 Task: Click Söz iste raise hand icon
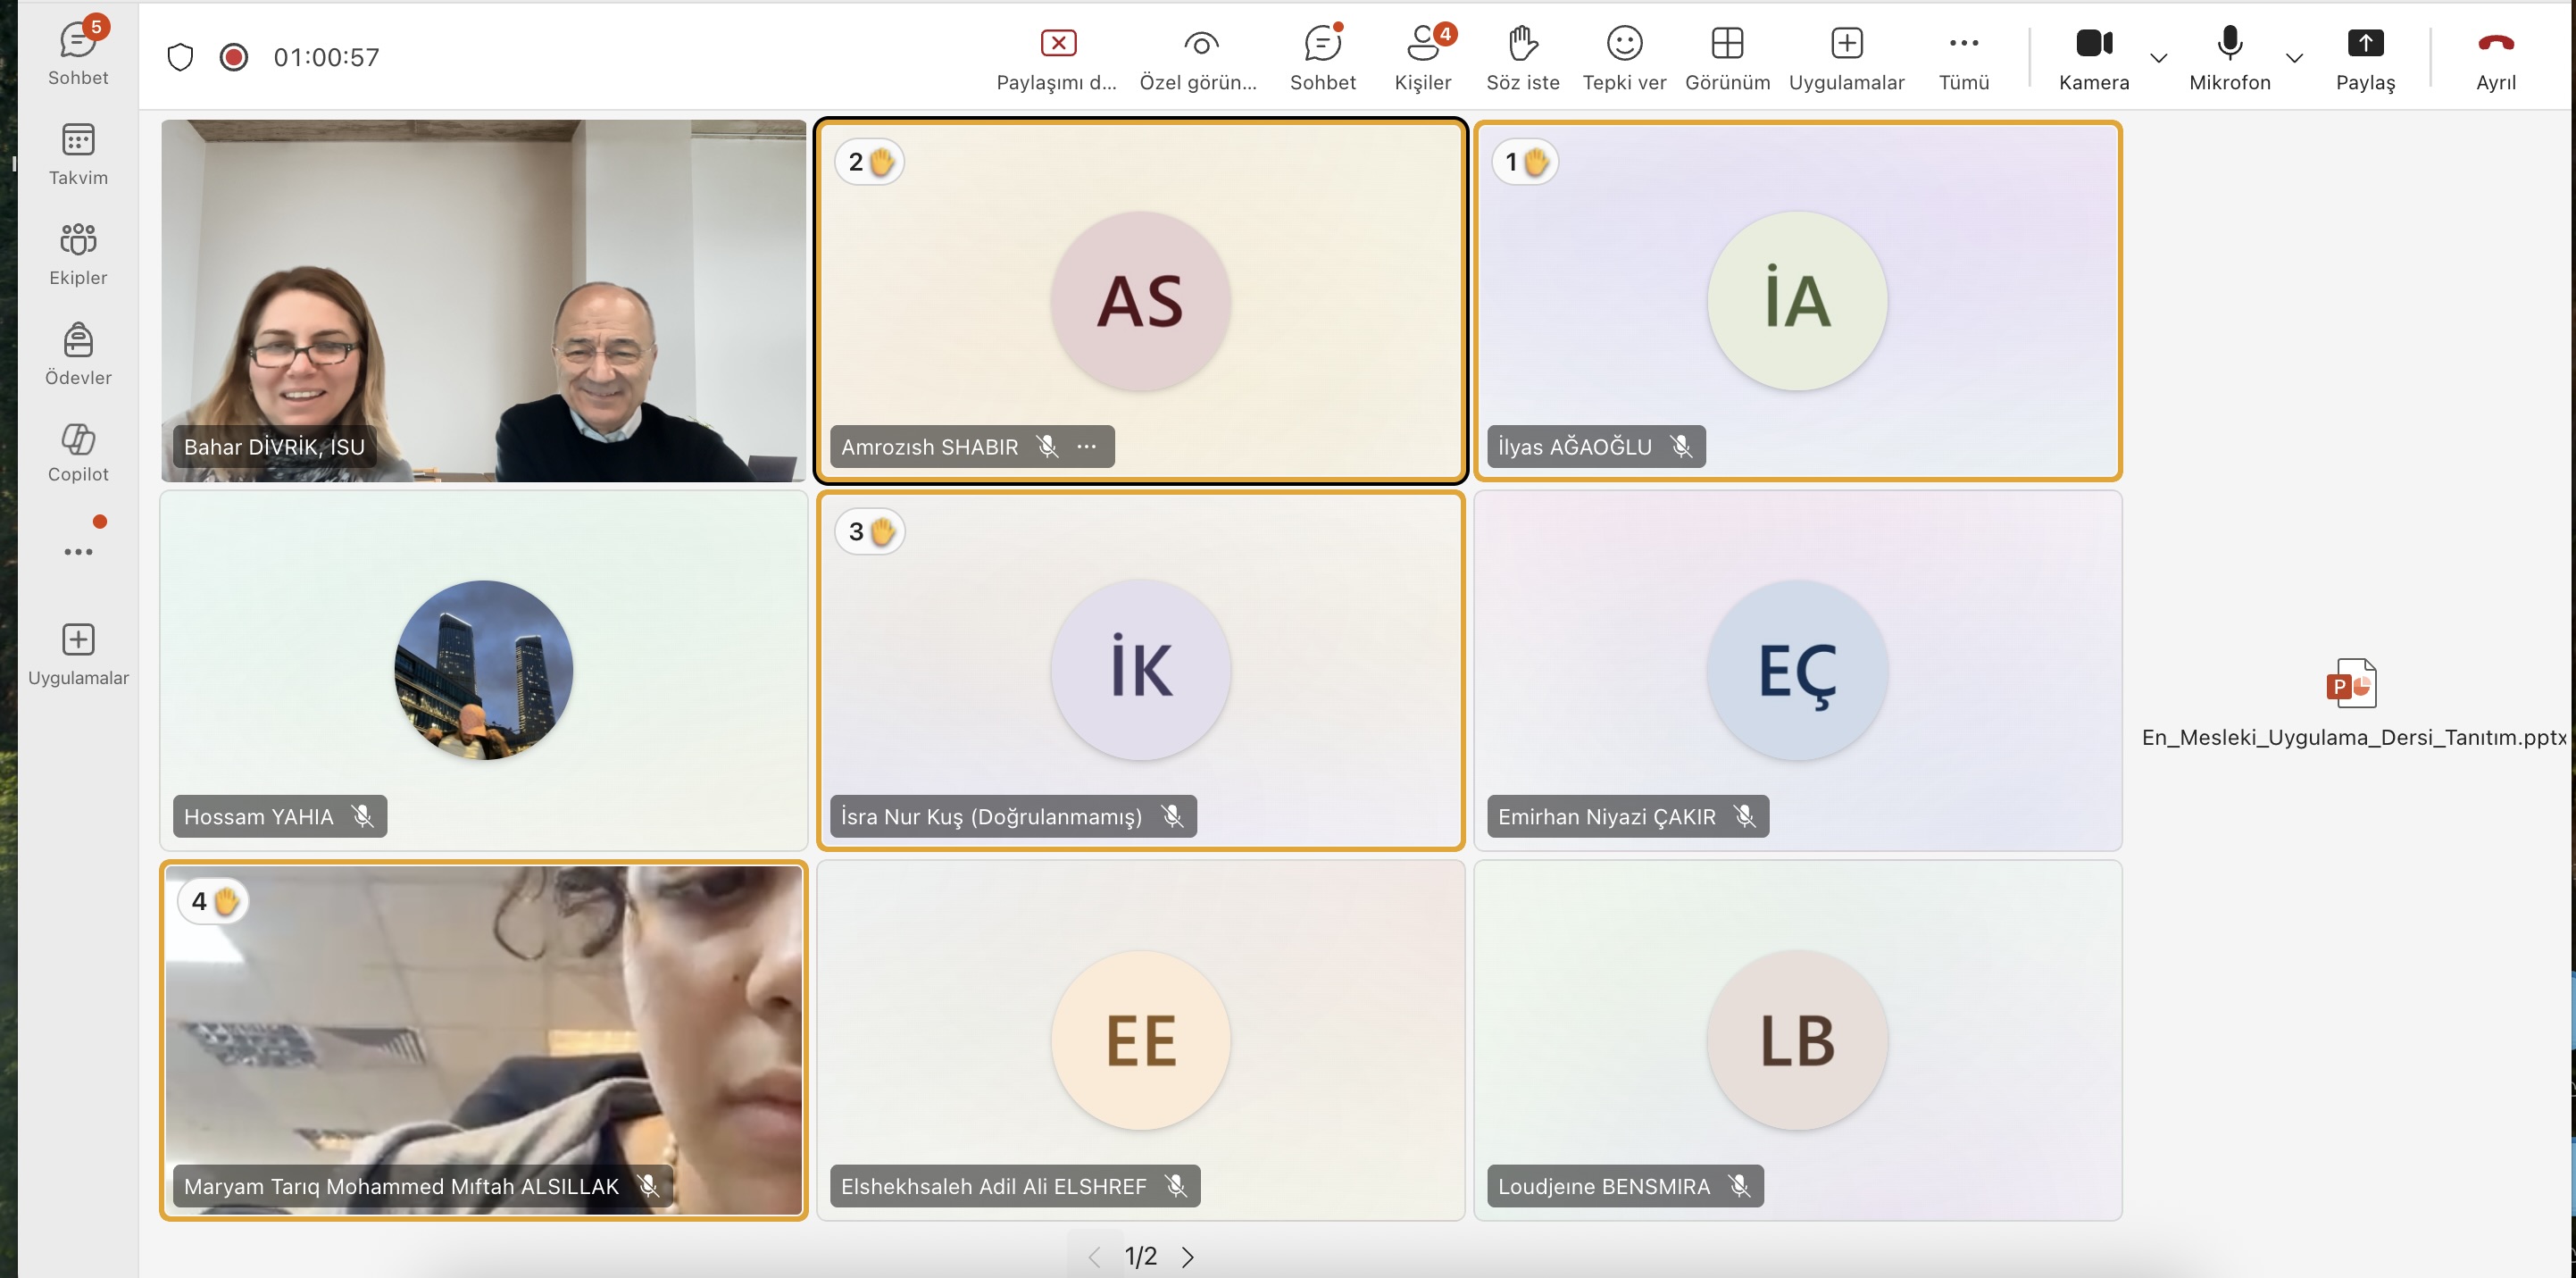[1522, 57]
